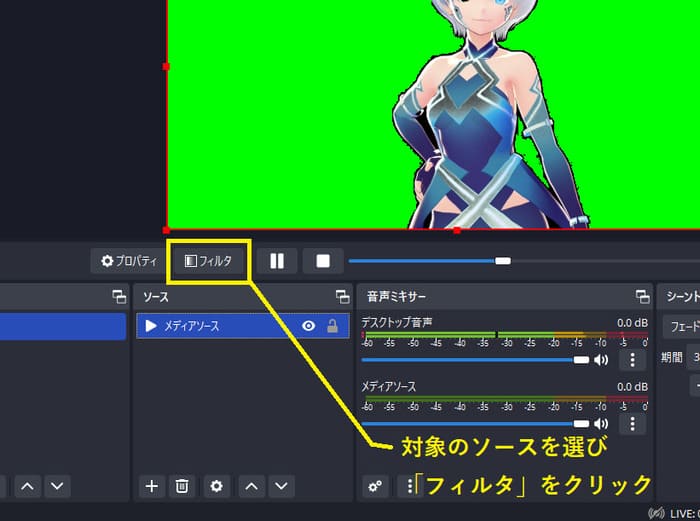This screenshot has width=700, height=521.
Task: Click the bottom-left red handle of preview
Action: pos(166,230)
